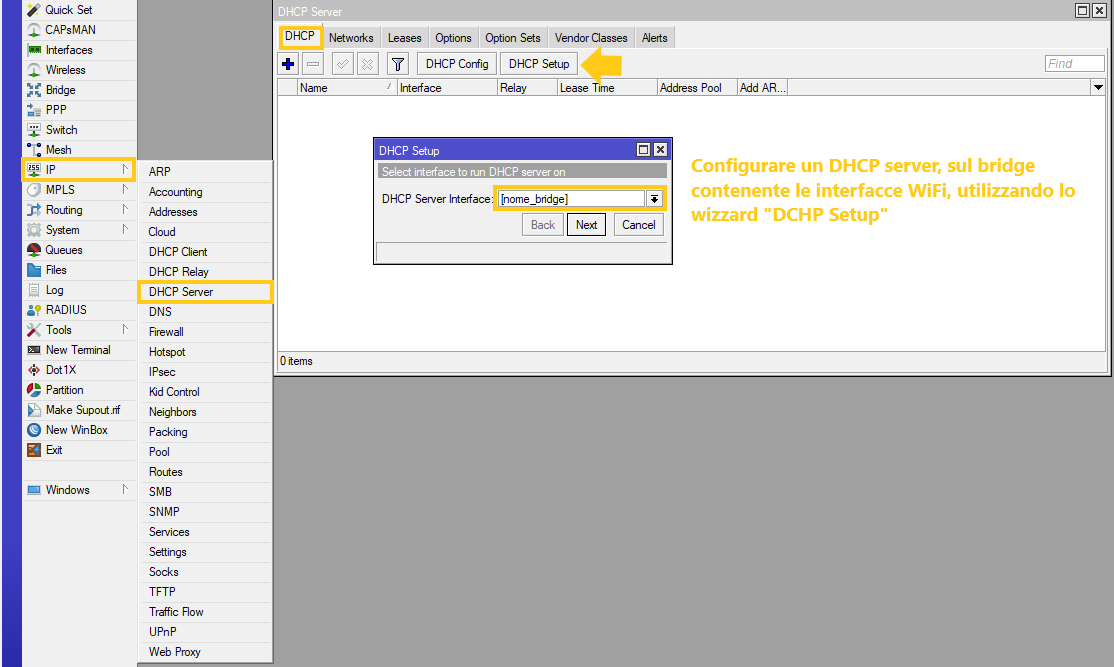Click the Routing icon in sidebar
Viewport: 1114px width, 667px height.
pos(33,210)
